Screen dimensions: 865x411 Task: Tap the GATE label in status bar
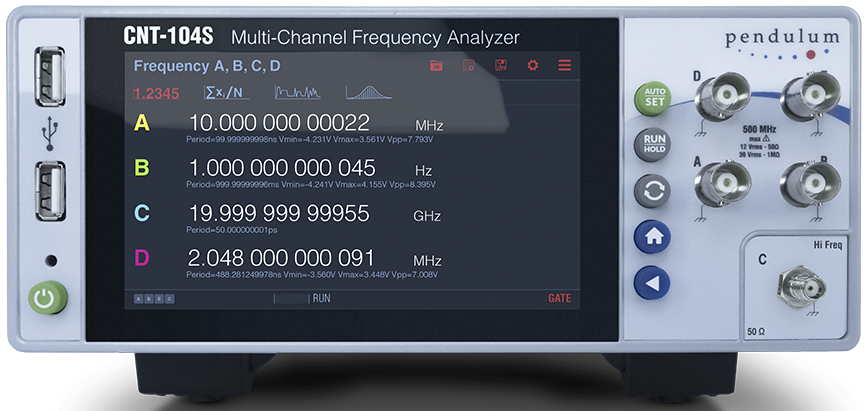click(x=560, y=298)
